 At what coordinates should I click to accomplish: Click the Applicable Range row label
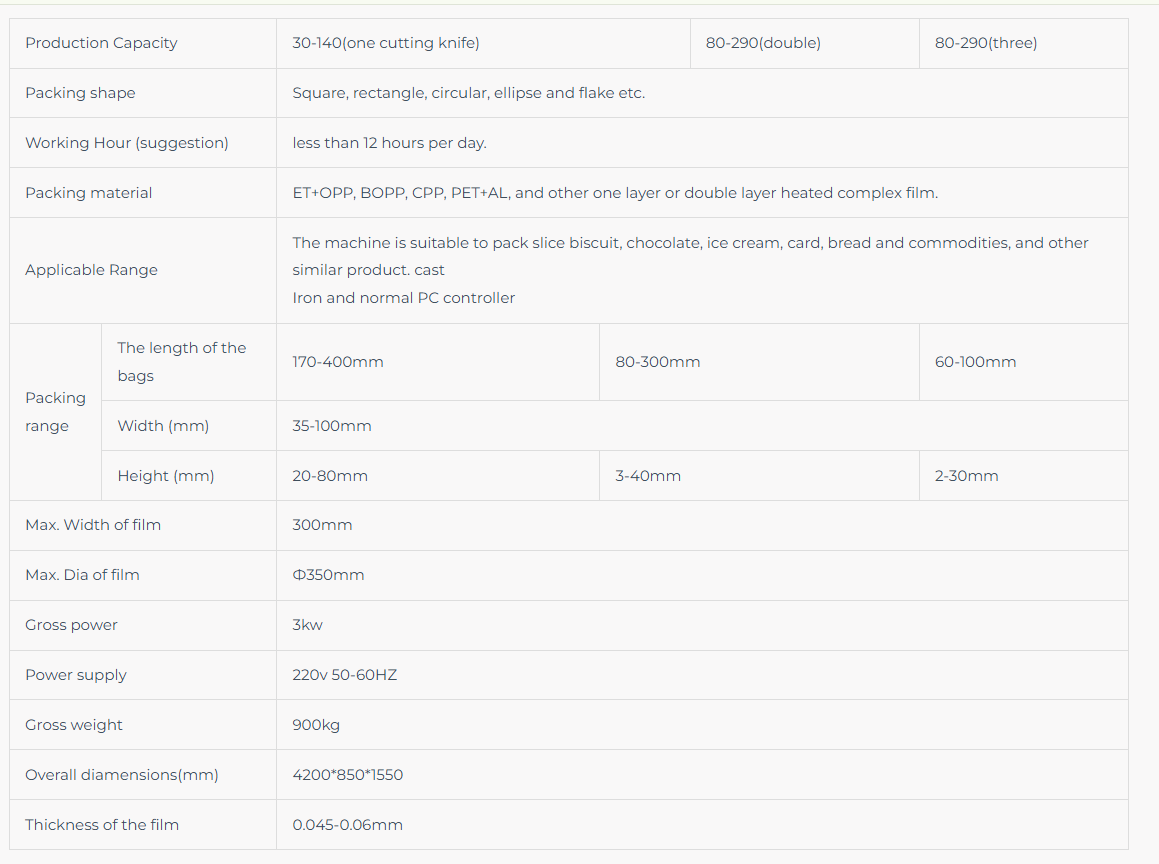point(91,270)
